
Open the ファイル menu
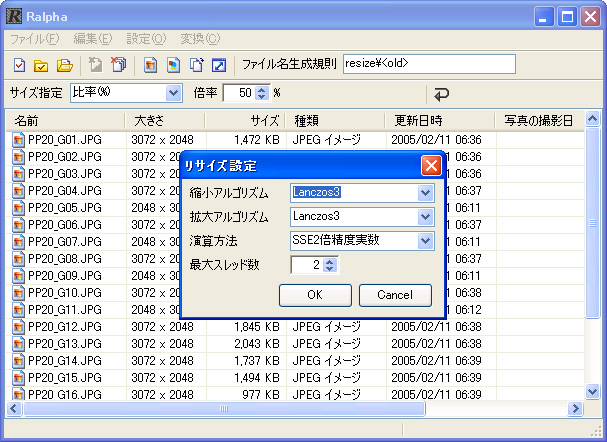click(x=34, y=39)
